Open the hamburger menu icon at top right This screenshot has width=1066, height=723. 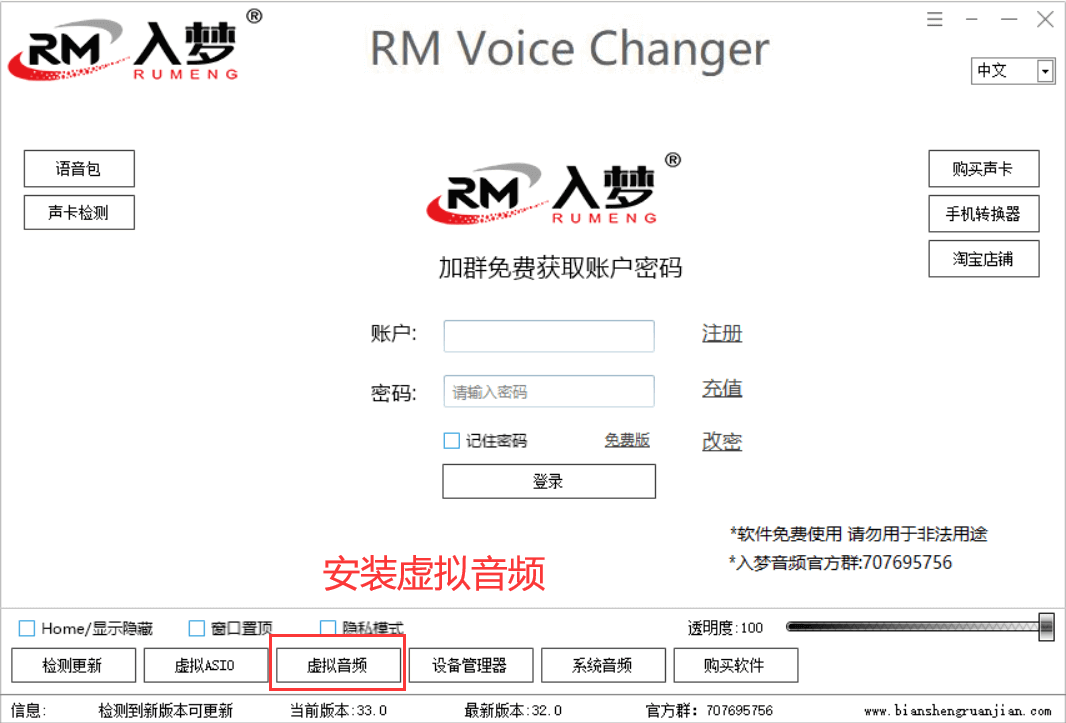pos(935,19)
